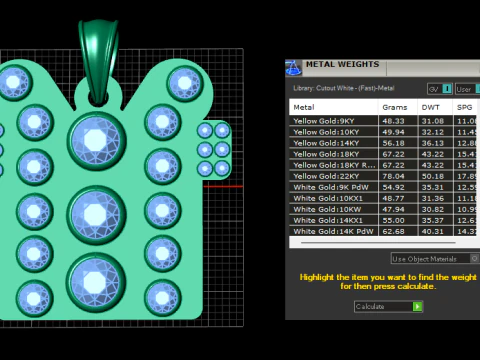Click the Metal Weights scale icon

tap(294, 68)
